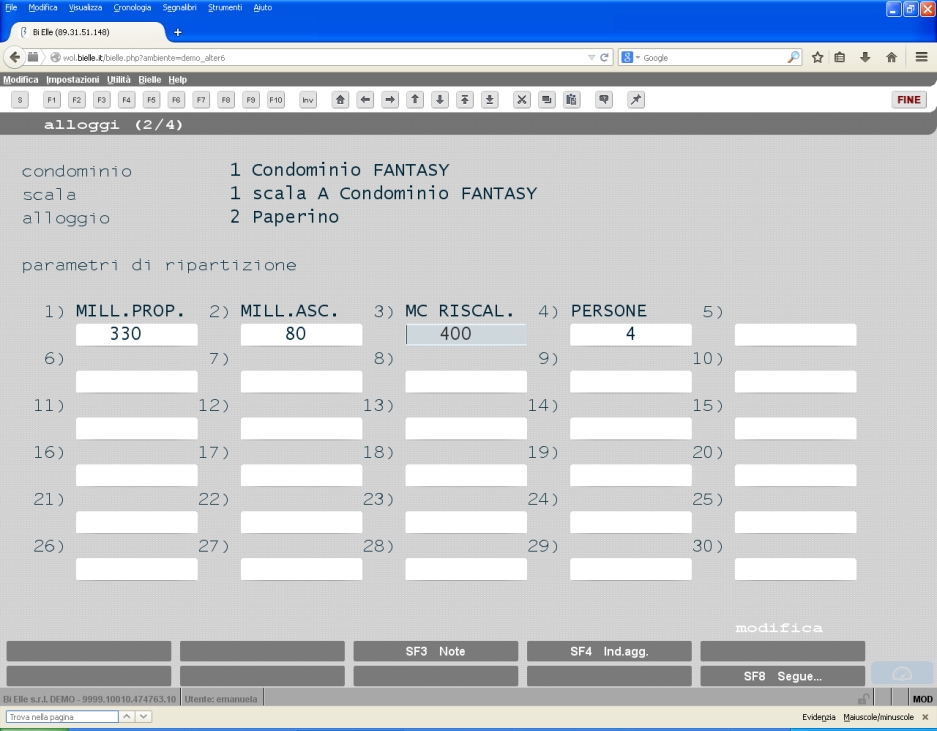Click the cut (scissors) icon
Viewport: 937px width, 731px height.
click(x=522, y=100)
